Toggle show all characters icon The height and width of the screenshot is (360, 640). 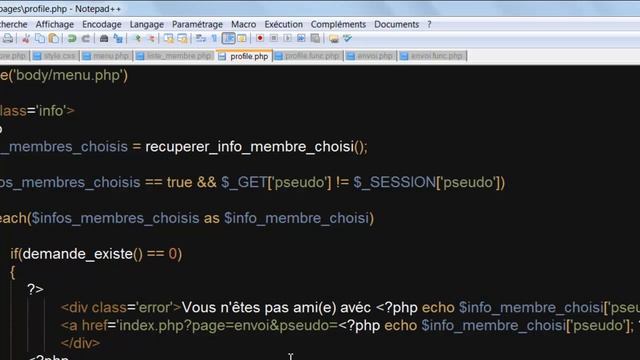(214, 38)
